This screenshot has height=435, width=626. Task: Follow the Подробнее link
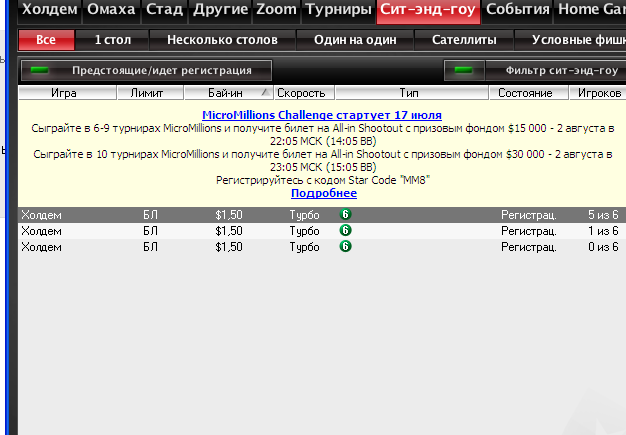(324, 193)
